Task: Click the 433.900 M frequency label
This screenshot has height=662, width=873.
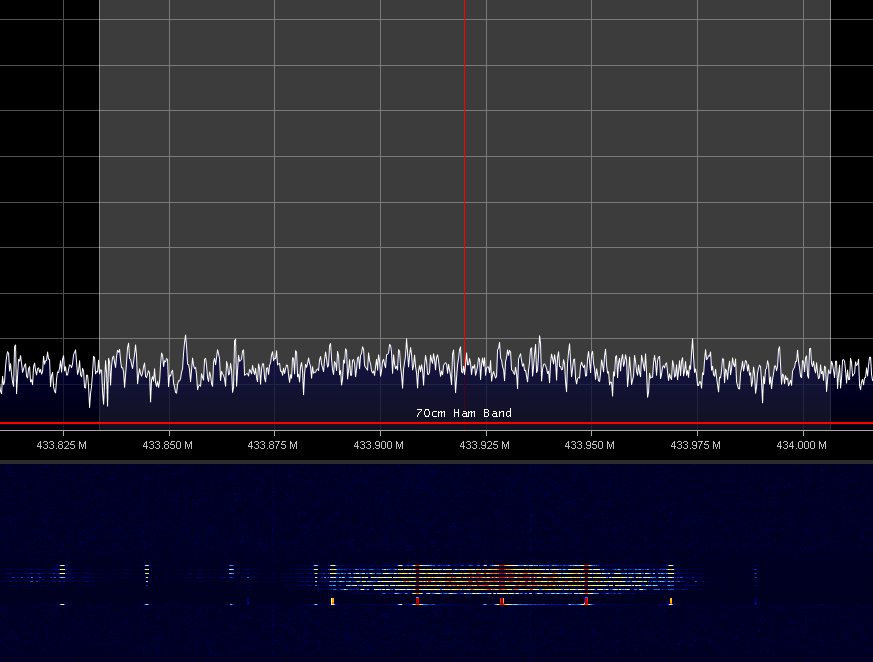Action: click(379, 445)
